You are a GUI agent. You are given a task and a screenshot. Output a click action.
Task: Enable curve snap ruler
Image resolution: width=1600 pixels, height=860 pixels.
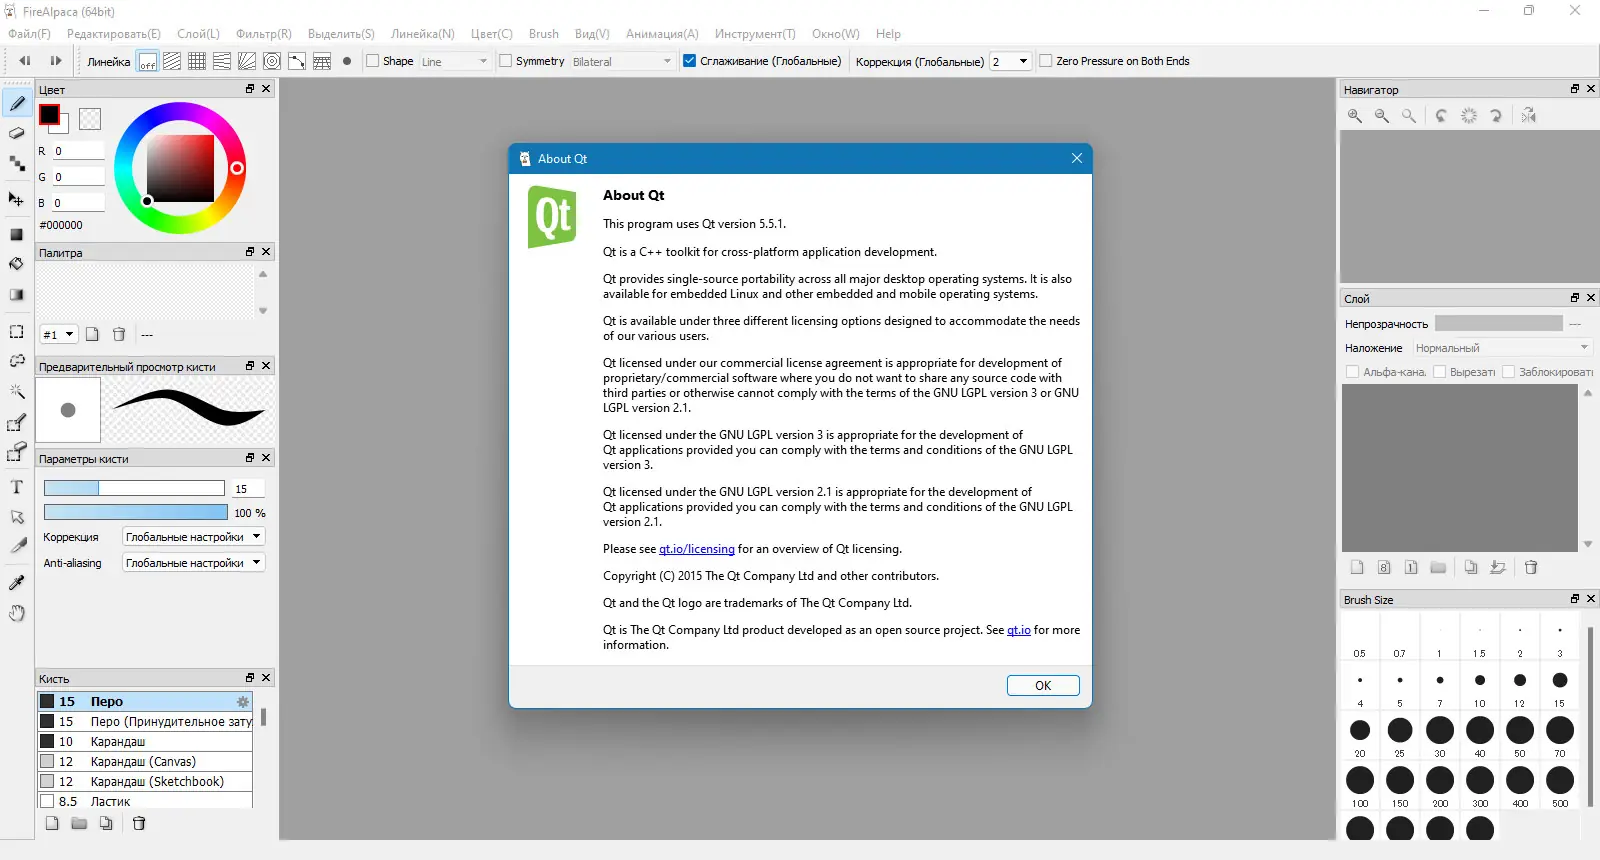[297, 61]
